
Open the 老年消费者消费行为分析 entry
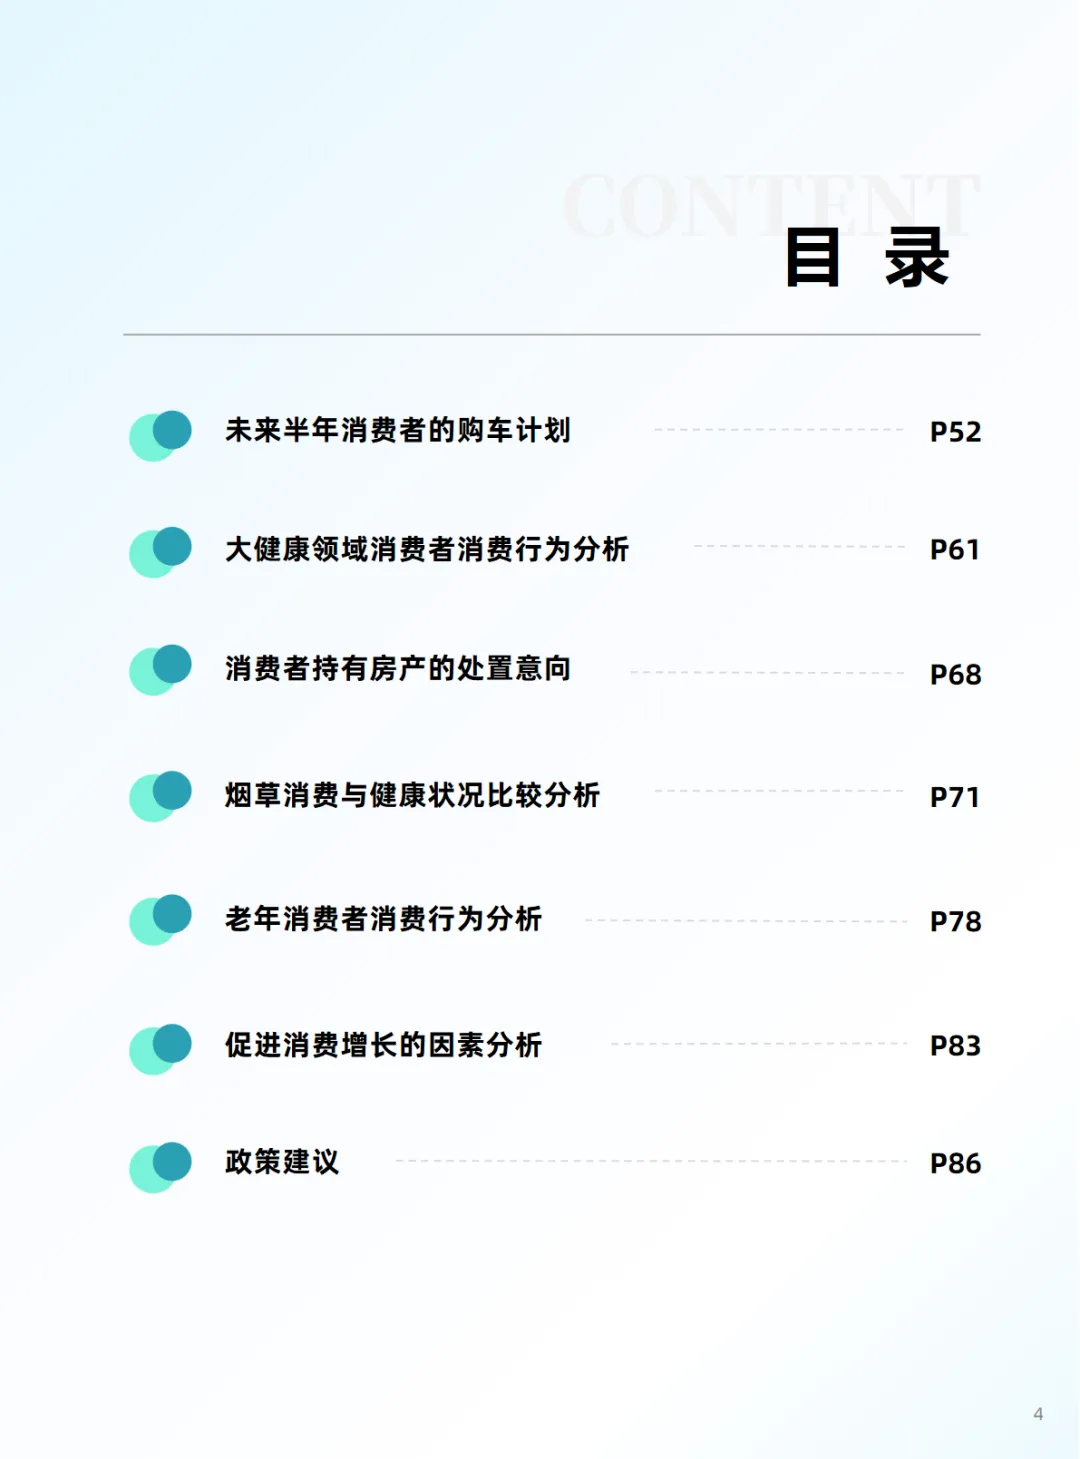tap(383, 918)
